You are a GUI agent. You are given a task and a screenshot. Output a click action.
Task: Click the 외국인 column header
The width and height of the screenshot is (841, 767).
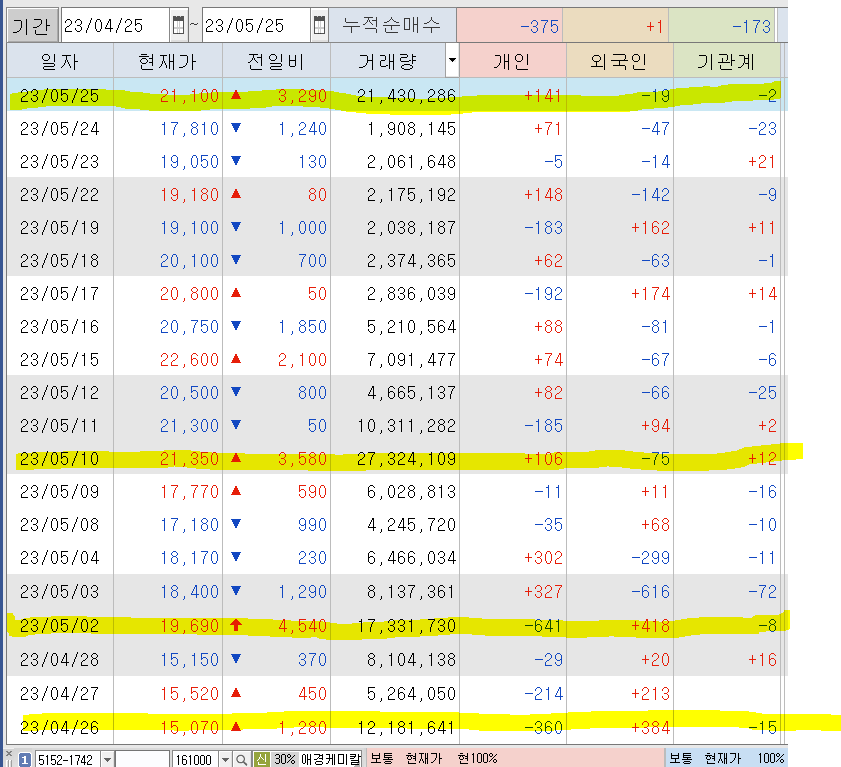(x=619, y=61)
